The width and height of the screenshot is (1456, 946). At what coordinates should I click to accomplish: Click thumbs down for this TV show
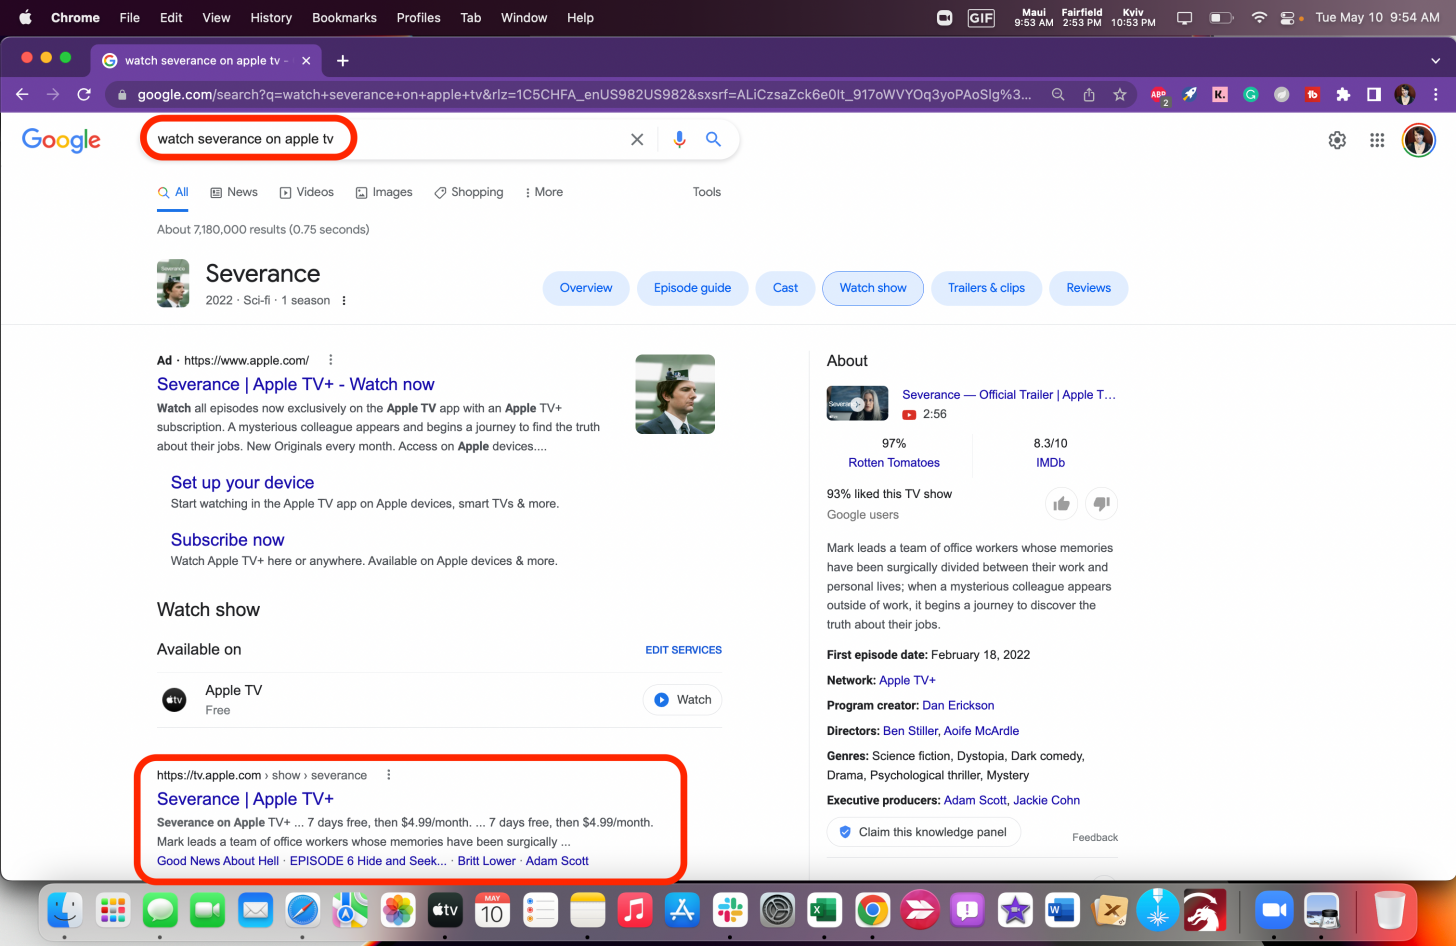[1101, 503]
